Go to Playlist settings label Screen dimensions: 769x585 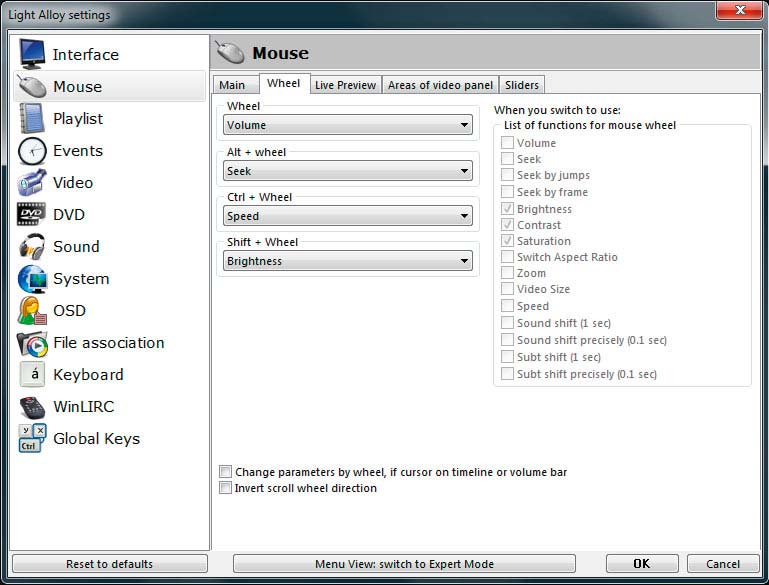pos(78,119)
